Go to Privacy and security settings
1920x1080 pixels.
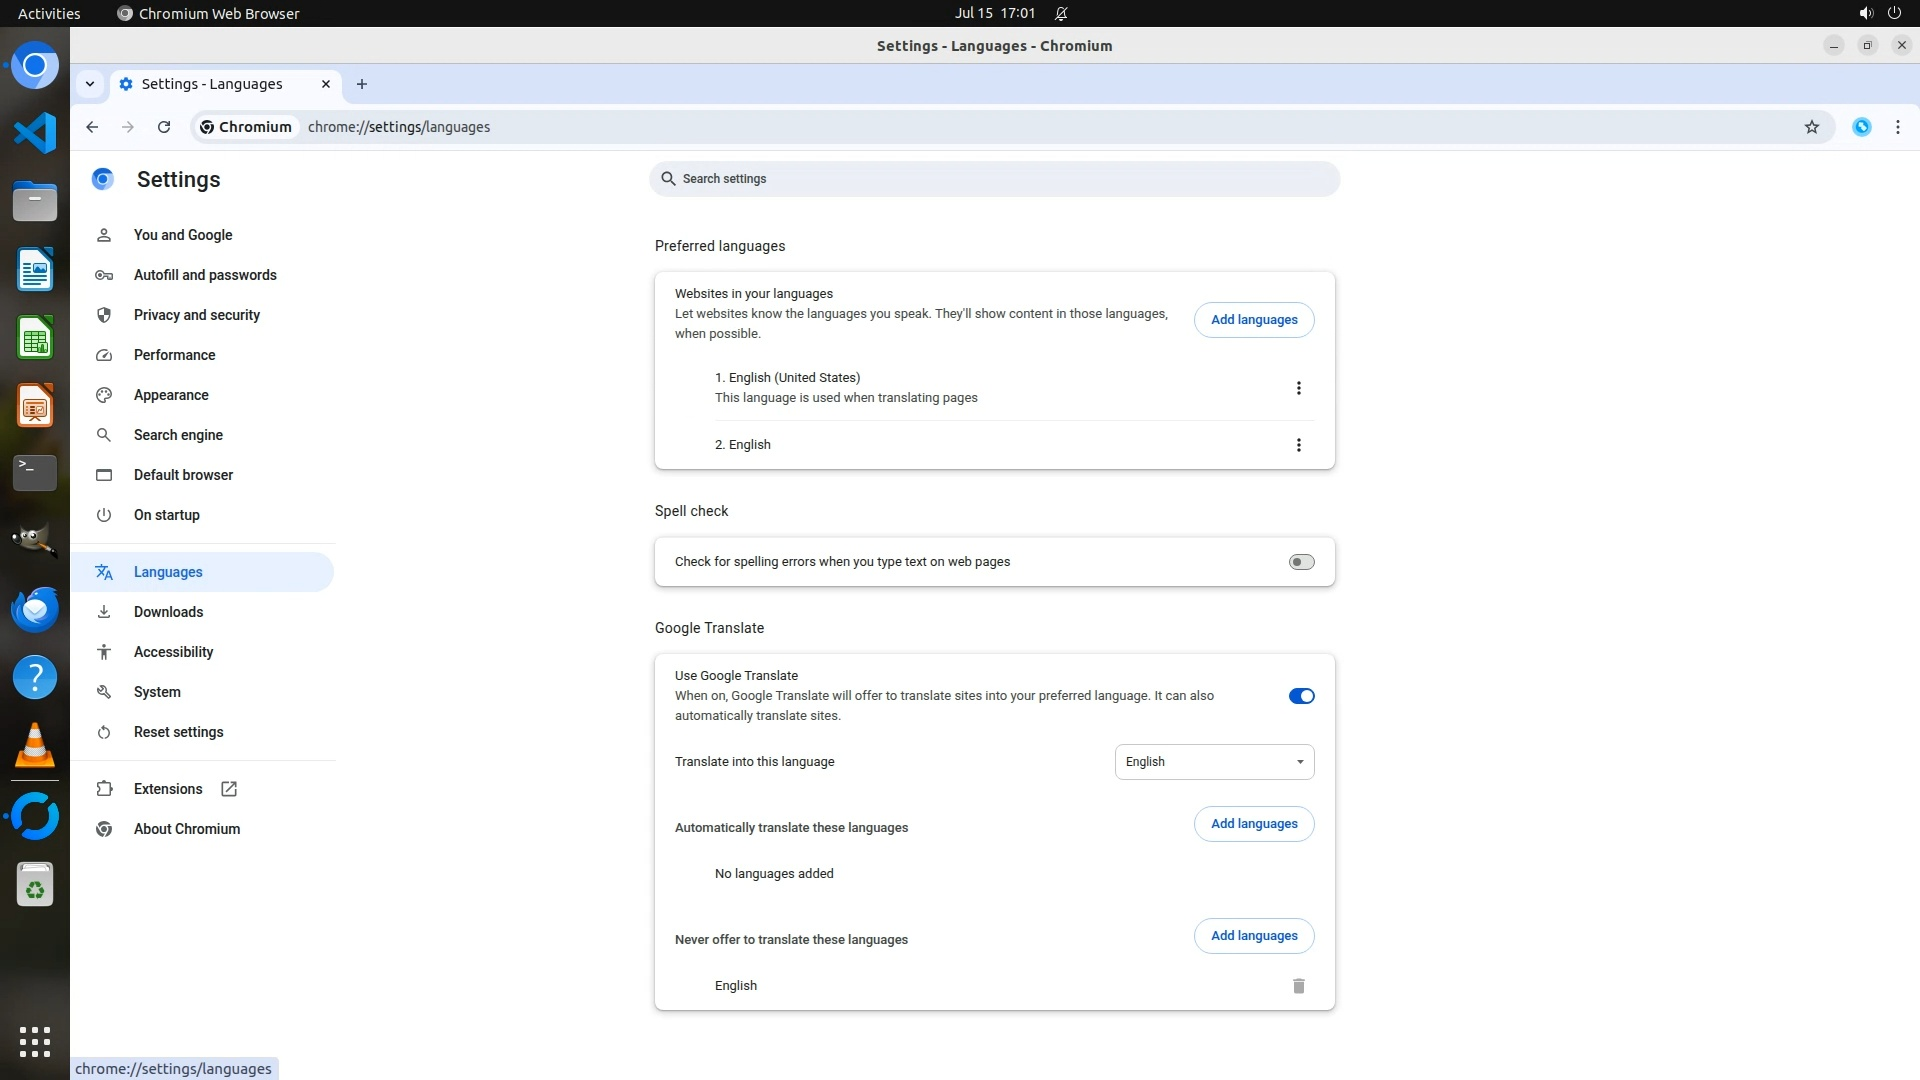(197, 315)
